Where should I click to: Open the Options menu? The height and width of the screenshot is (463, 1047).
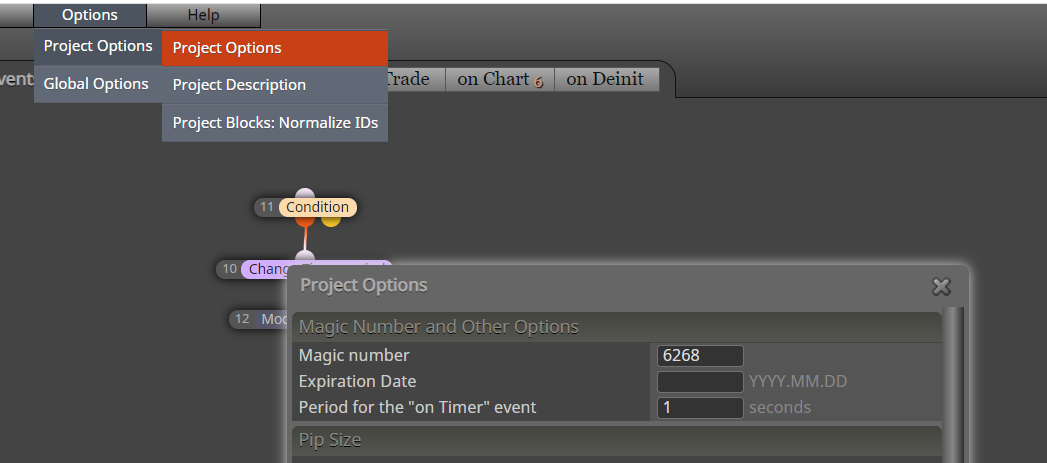coord(89,15)
